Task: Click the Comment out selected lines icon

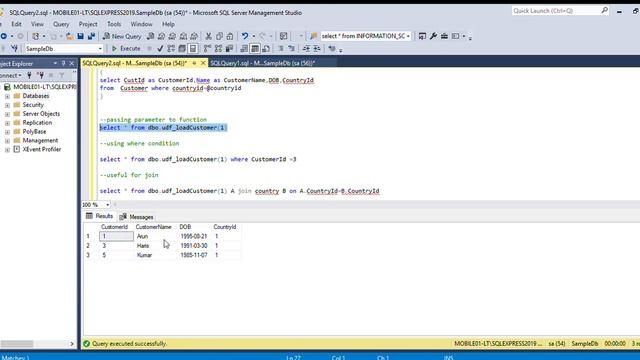Action: tap(281, 49)
